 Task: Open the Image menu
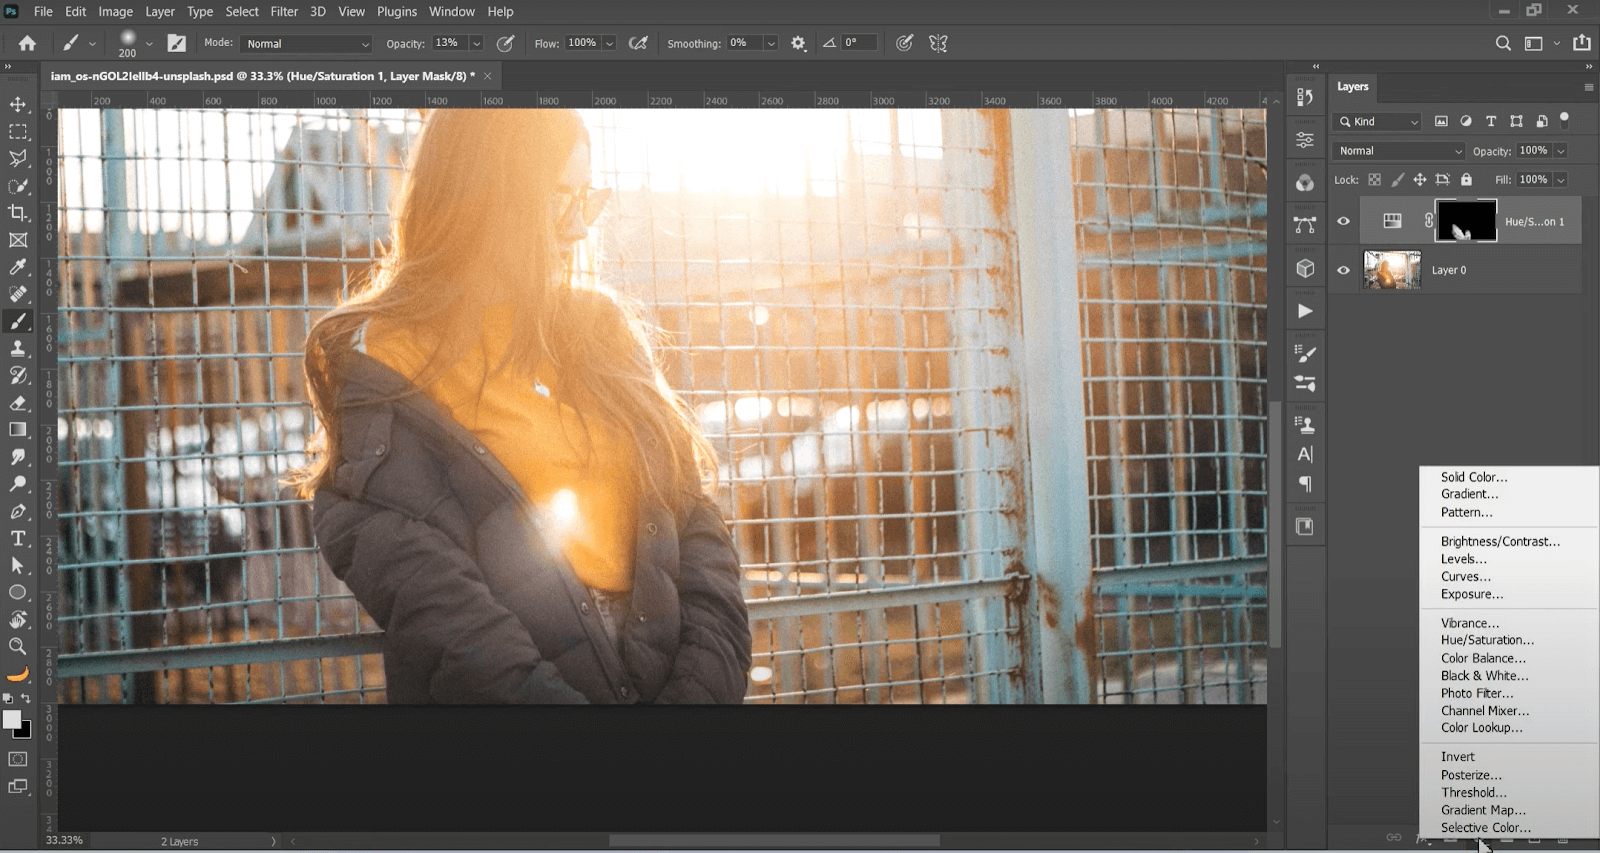116,12
